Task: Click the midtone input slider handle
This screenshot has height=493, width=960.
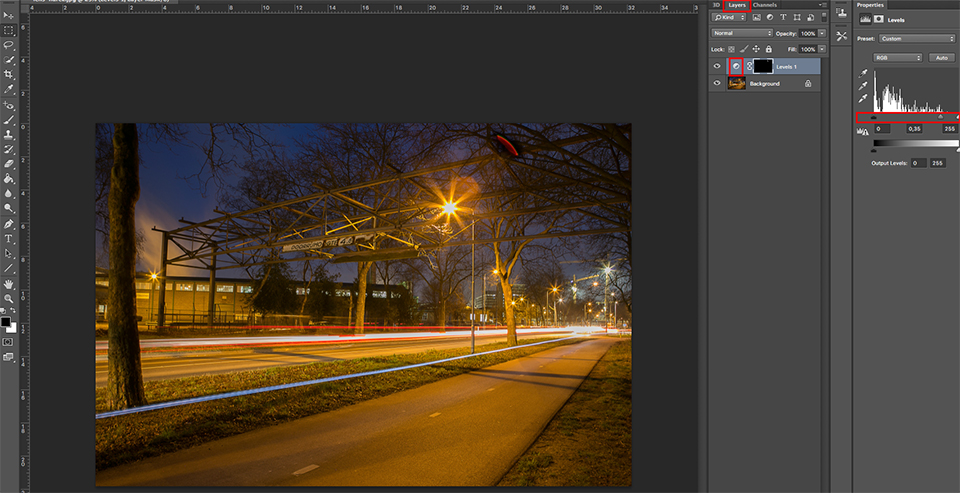Action: (940, 116)
